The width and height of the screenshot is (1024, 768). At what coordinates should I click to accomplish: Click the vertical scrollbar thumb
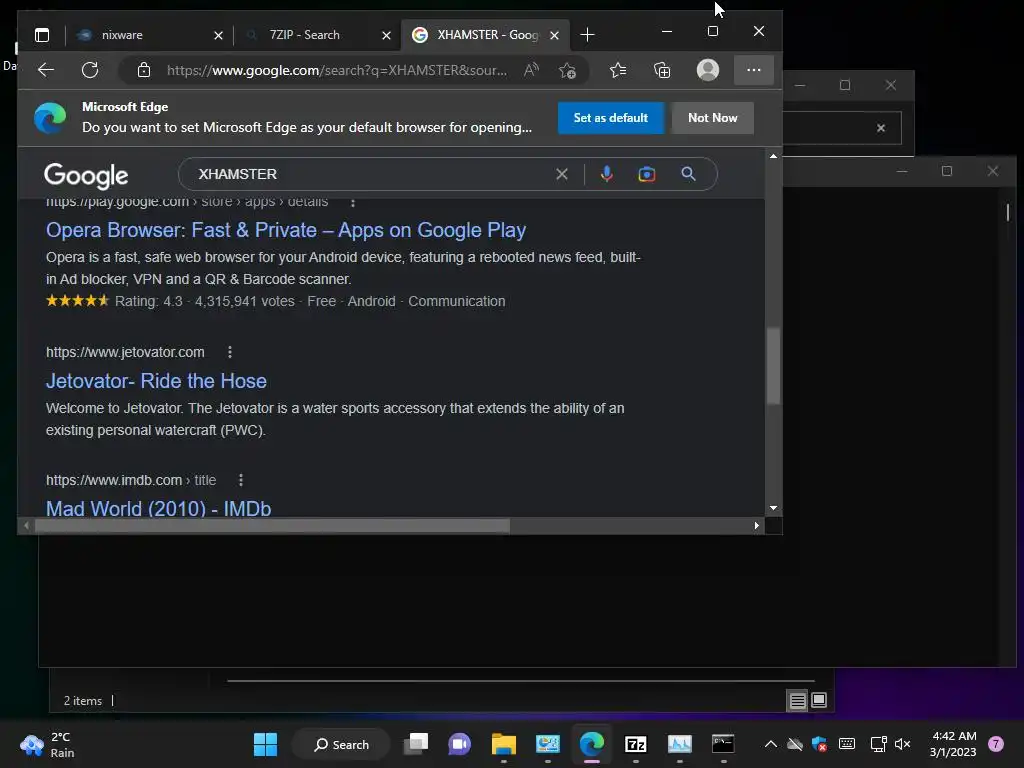tap(773, 366)
